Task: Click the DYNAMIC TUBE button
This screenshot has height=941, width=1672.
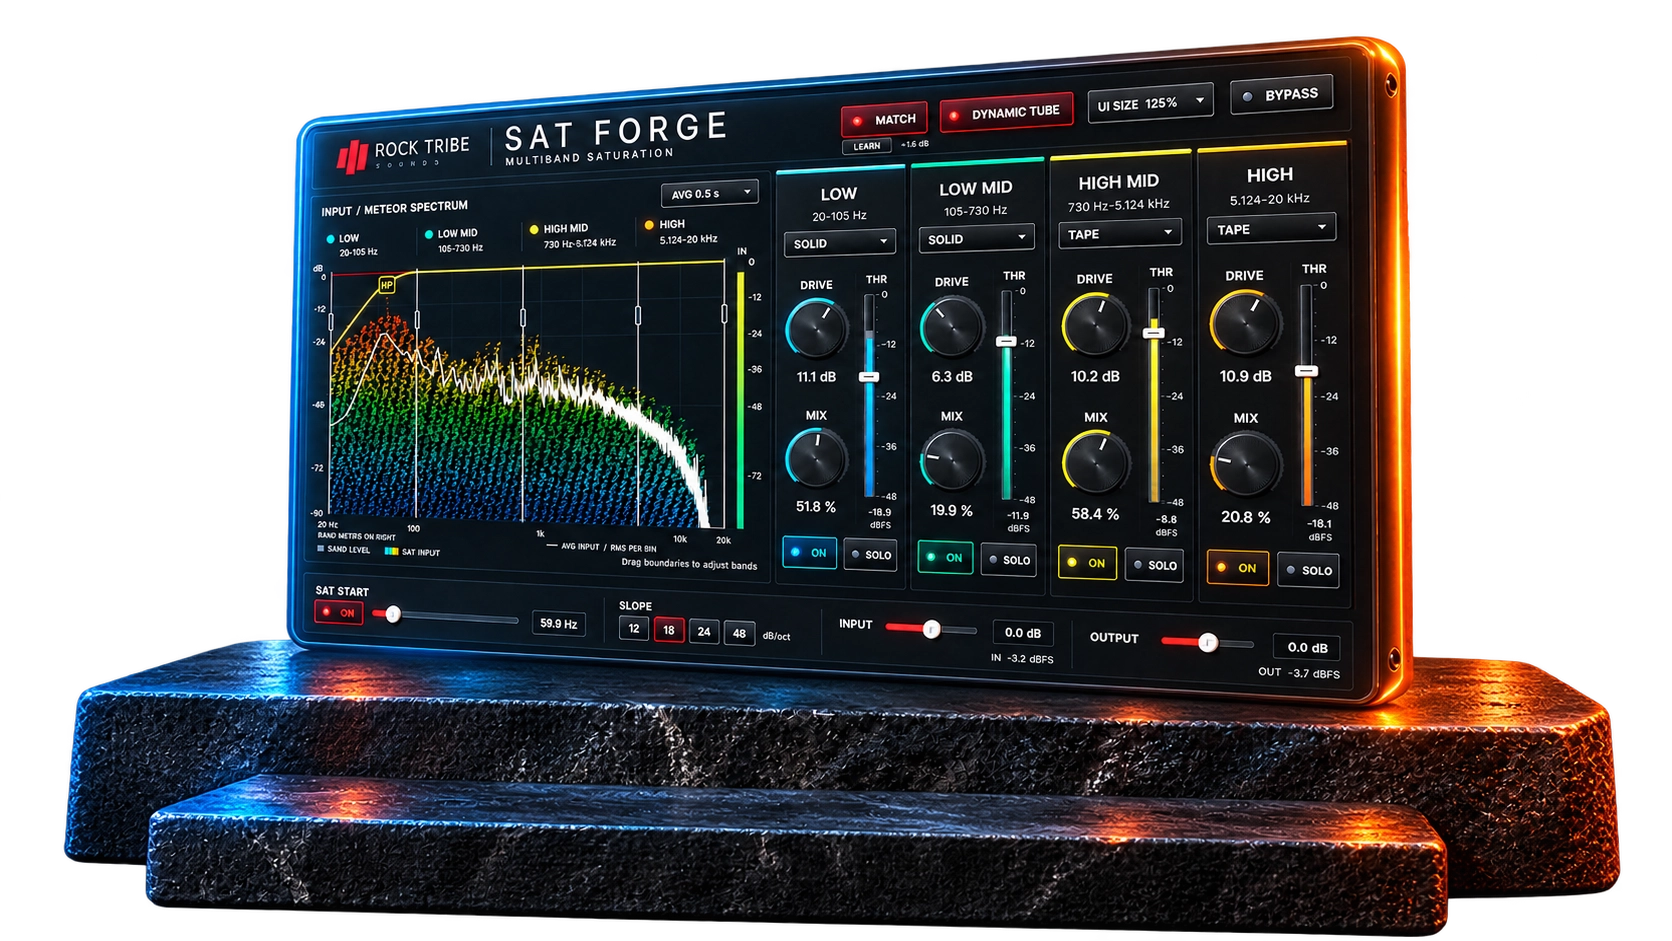Action: tap(1006, 113)
